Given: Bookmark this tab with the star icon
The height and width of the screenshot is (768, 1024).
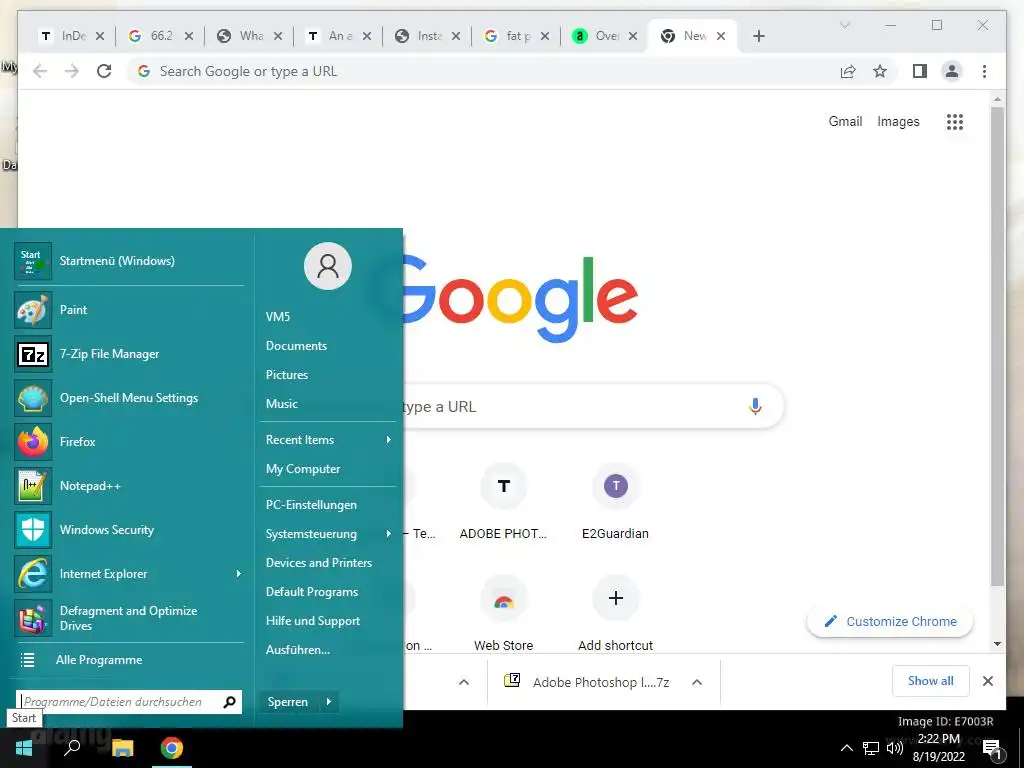Looking at the screenshot, I should (x=880, y=71).
